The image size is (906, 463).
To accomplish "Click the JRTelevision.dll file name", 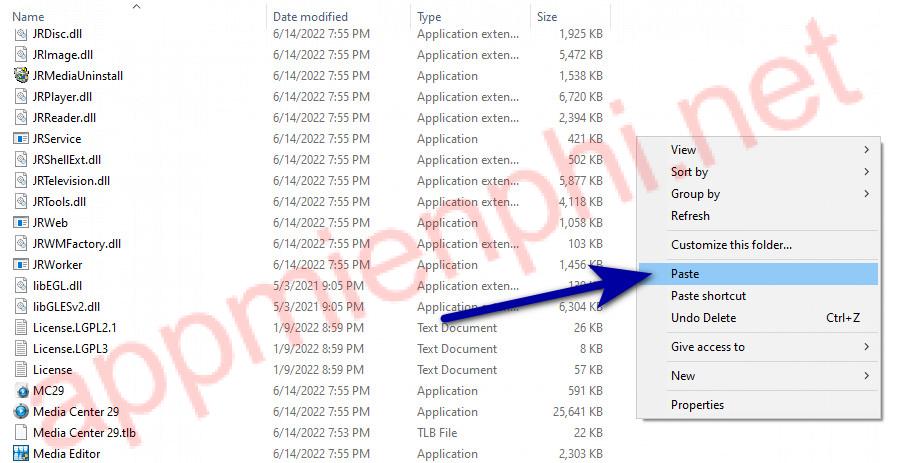I will pyautogui.click(x=71, y=181).
